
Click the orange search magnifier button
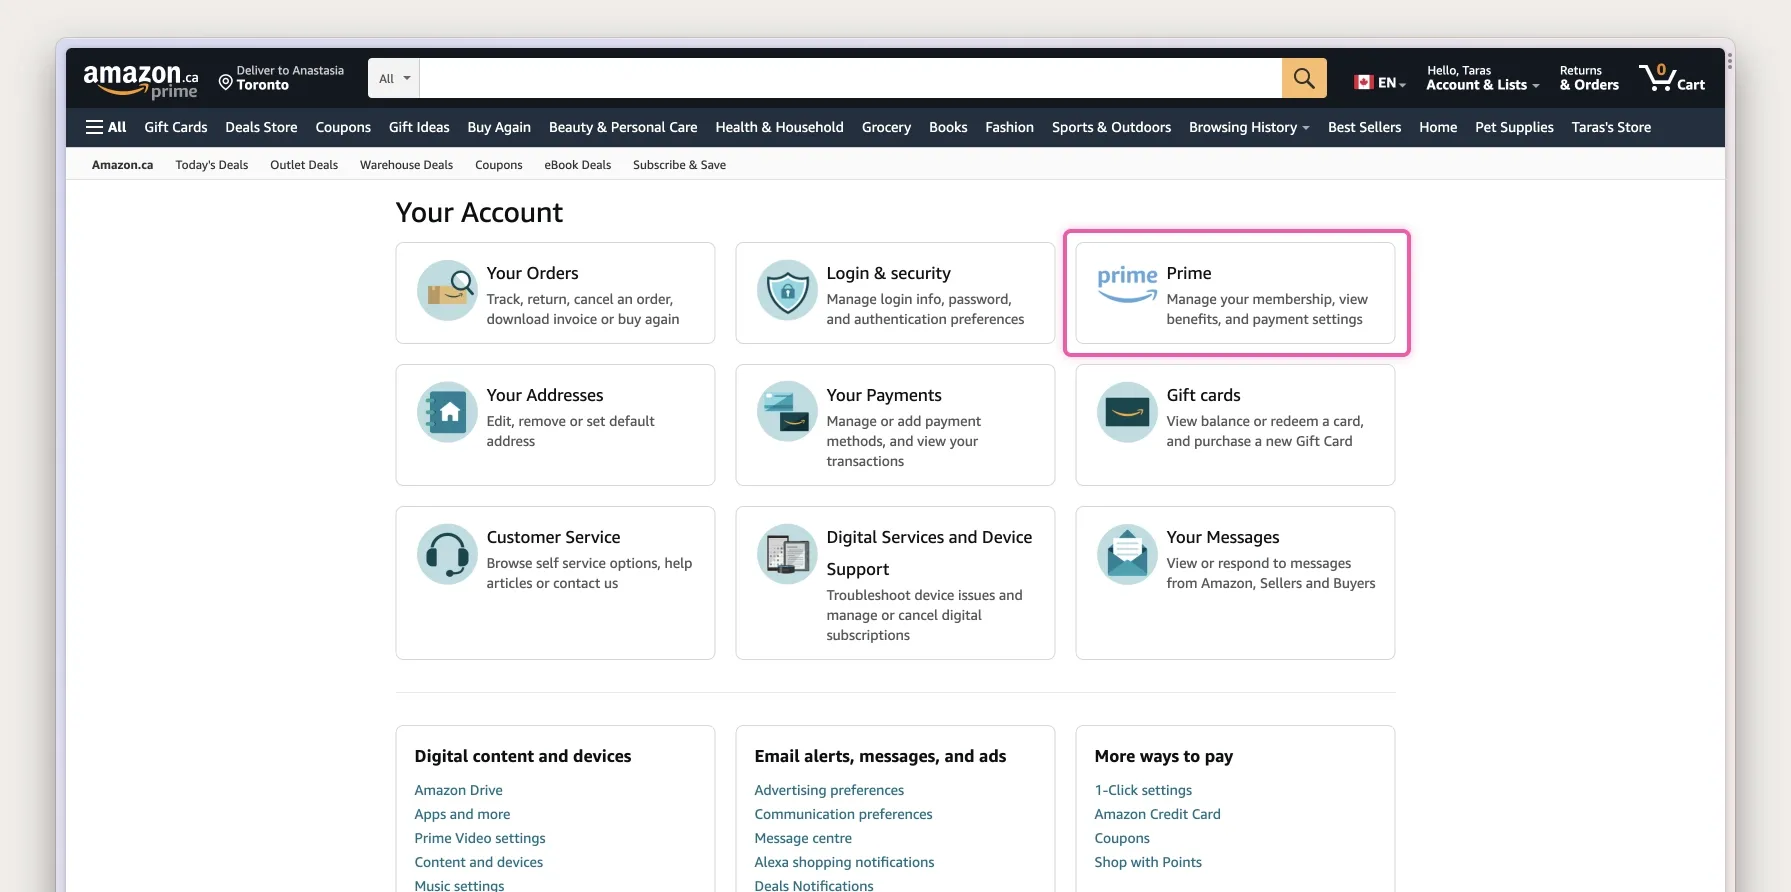pos(1304,78)
